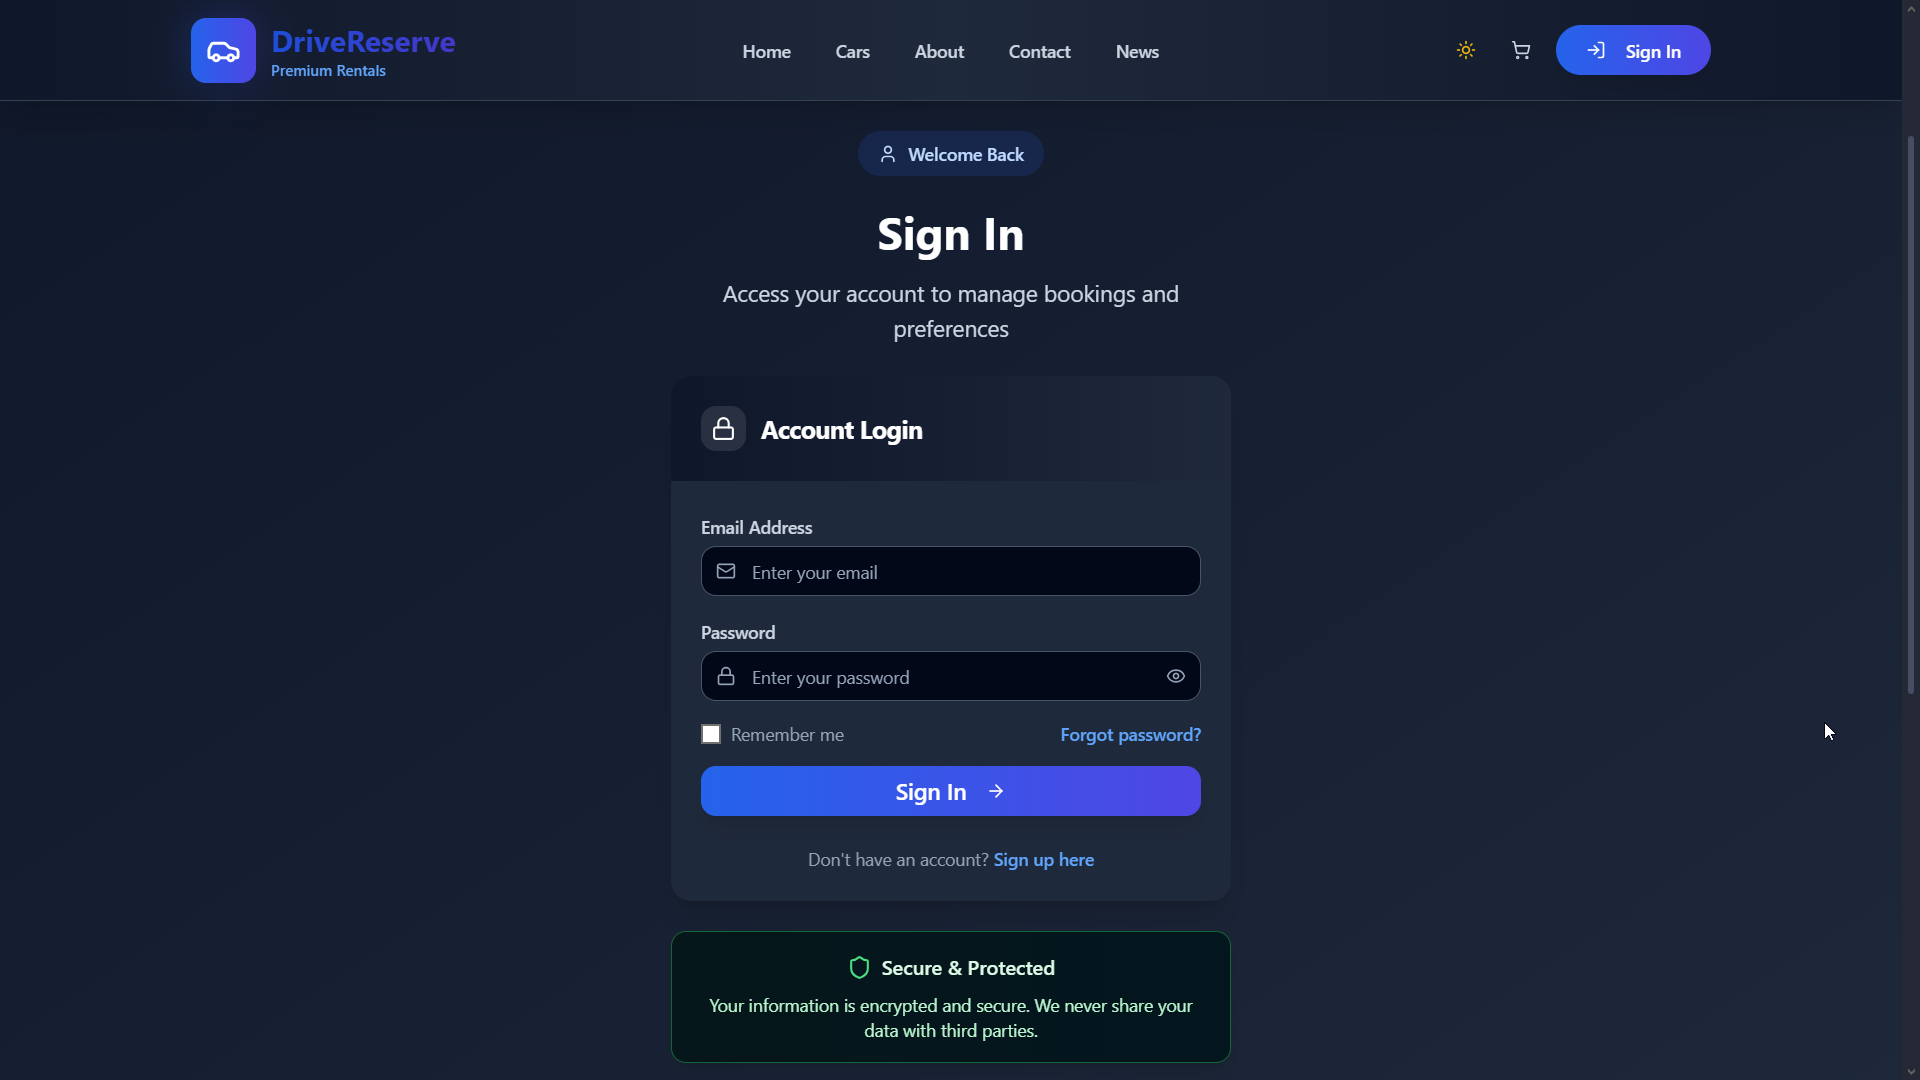
Task: Focus the Email Address input field
Action: 960,572
